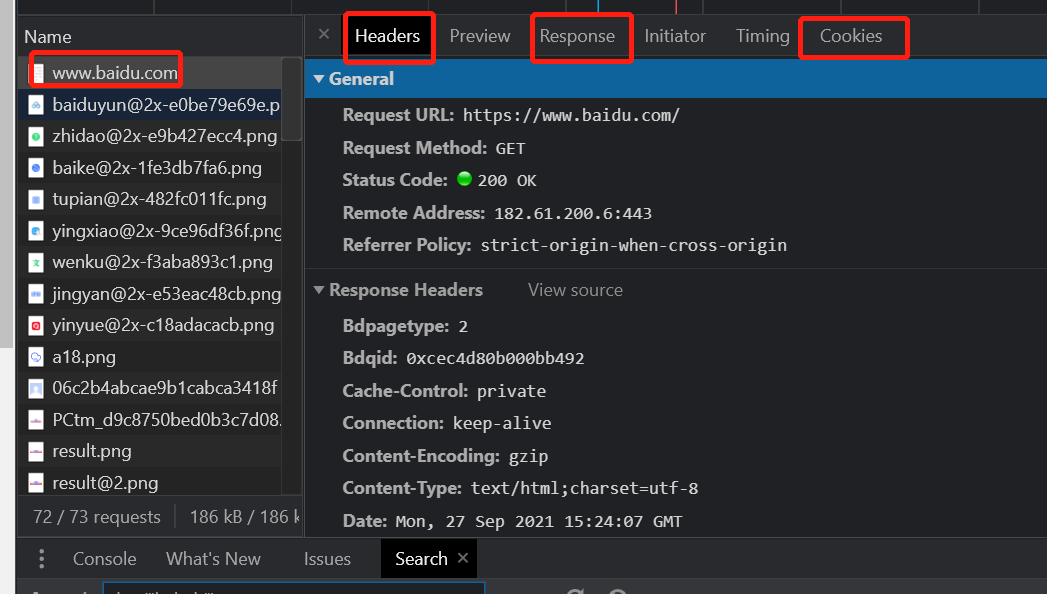Click icon beside result@2.png request

click(x=36, y=483)
